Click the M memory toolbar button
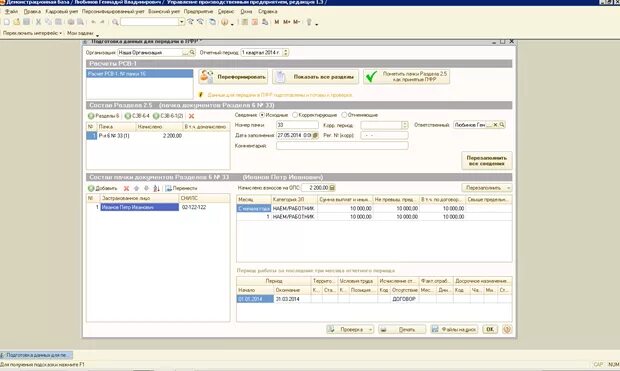 tap(276, 22)
